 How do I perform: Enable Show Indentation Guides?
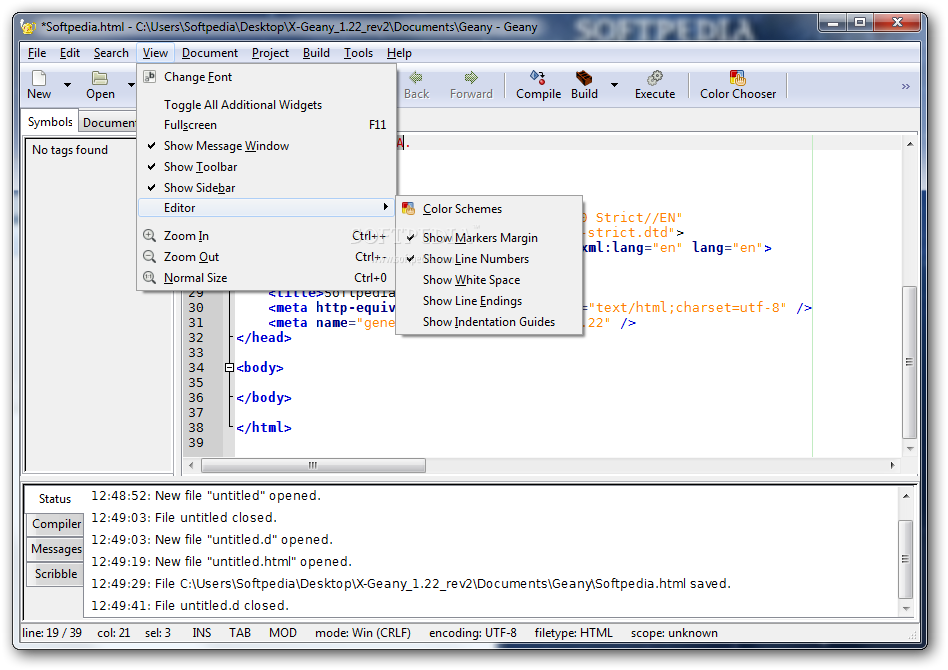coord(489,322)
